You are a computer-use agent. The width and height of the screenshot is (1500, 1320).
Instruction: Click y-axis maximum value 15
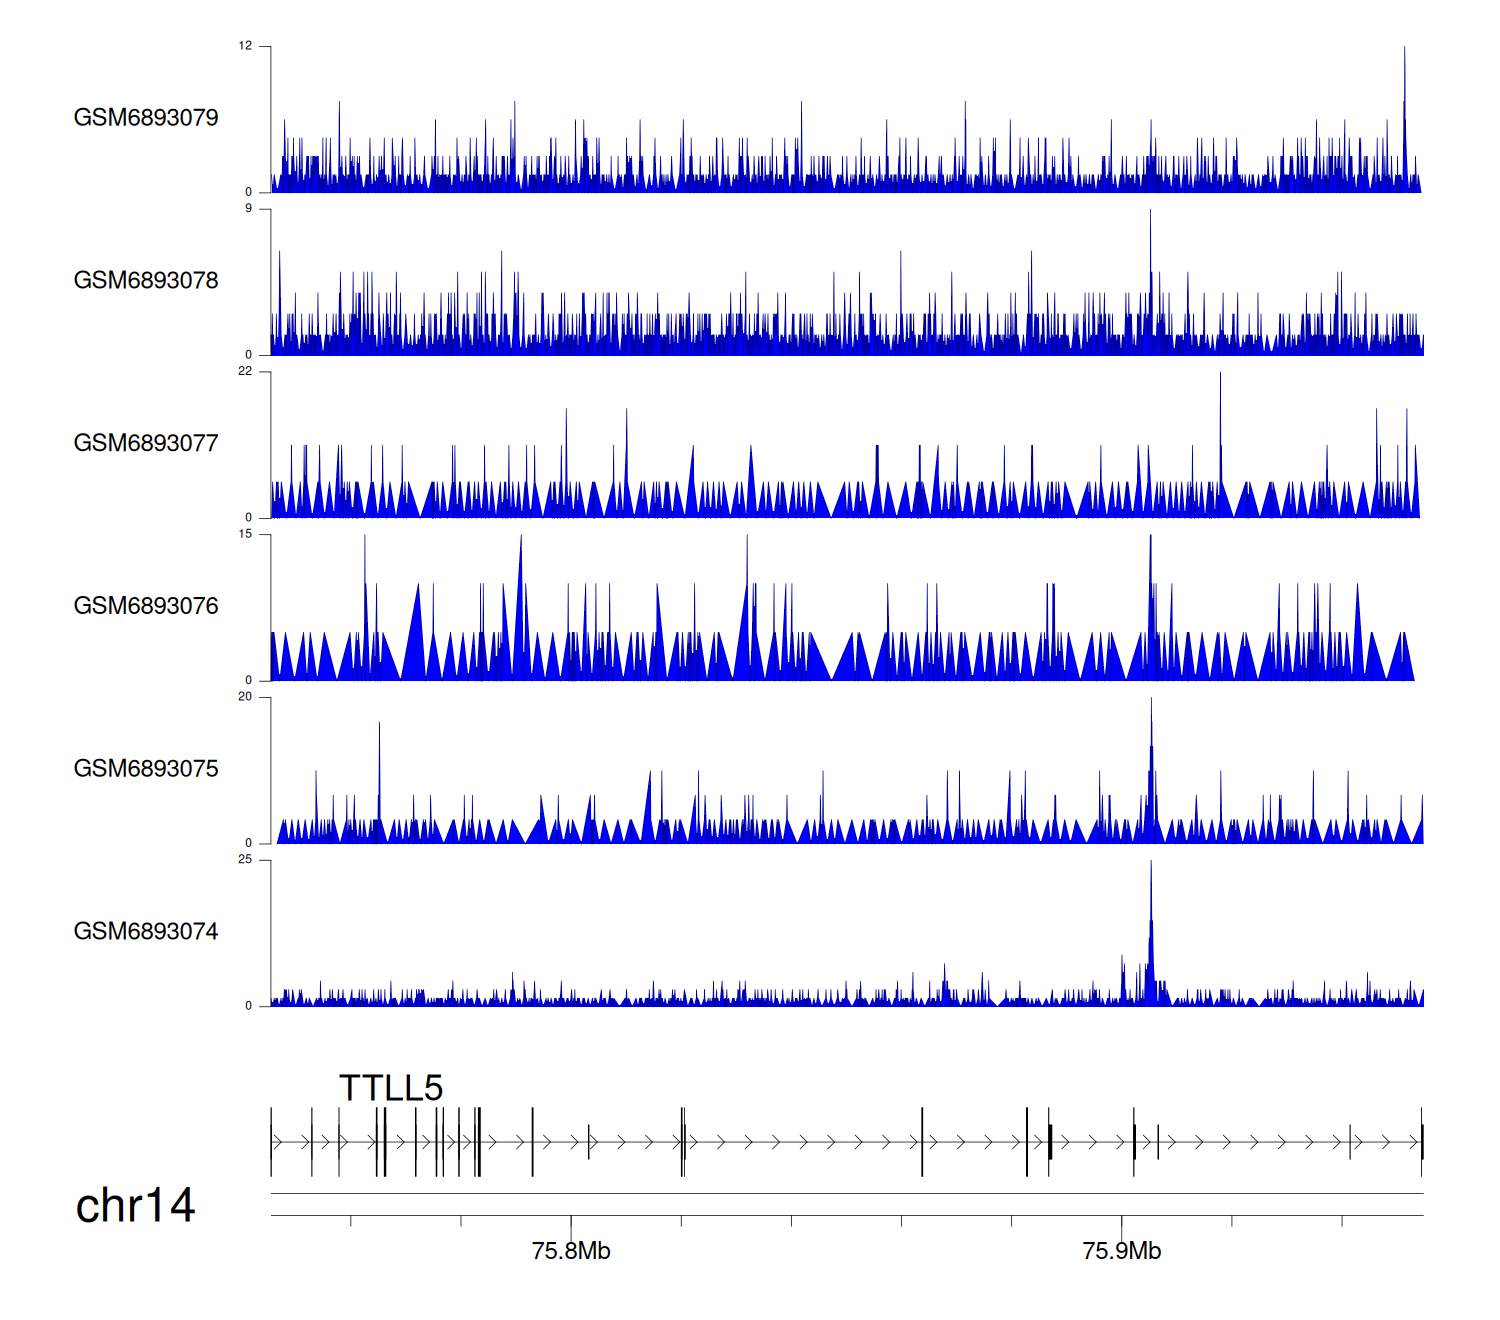[x=245, y=534]
